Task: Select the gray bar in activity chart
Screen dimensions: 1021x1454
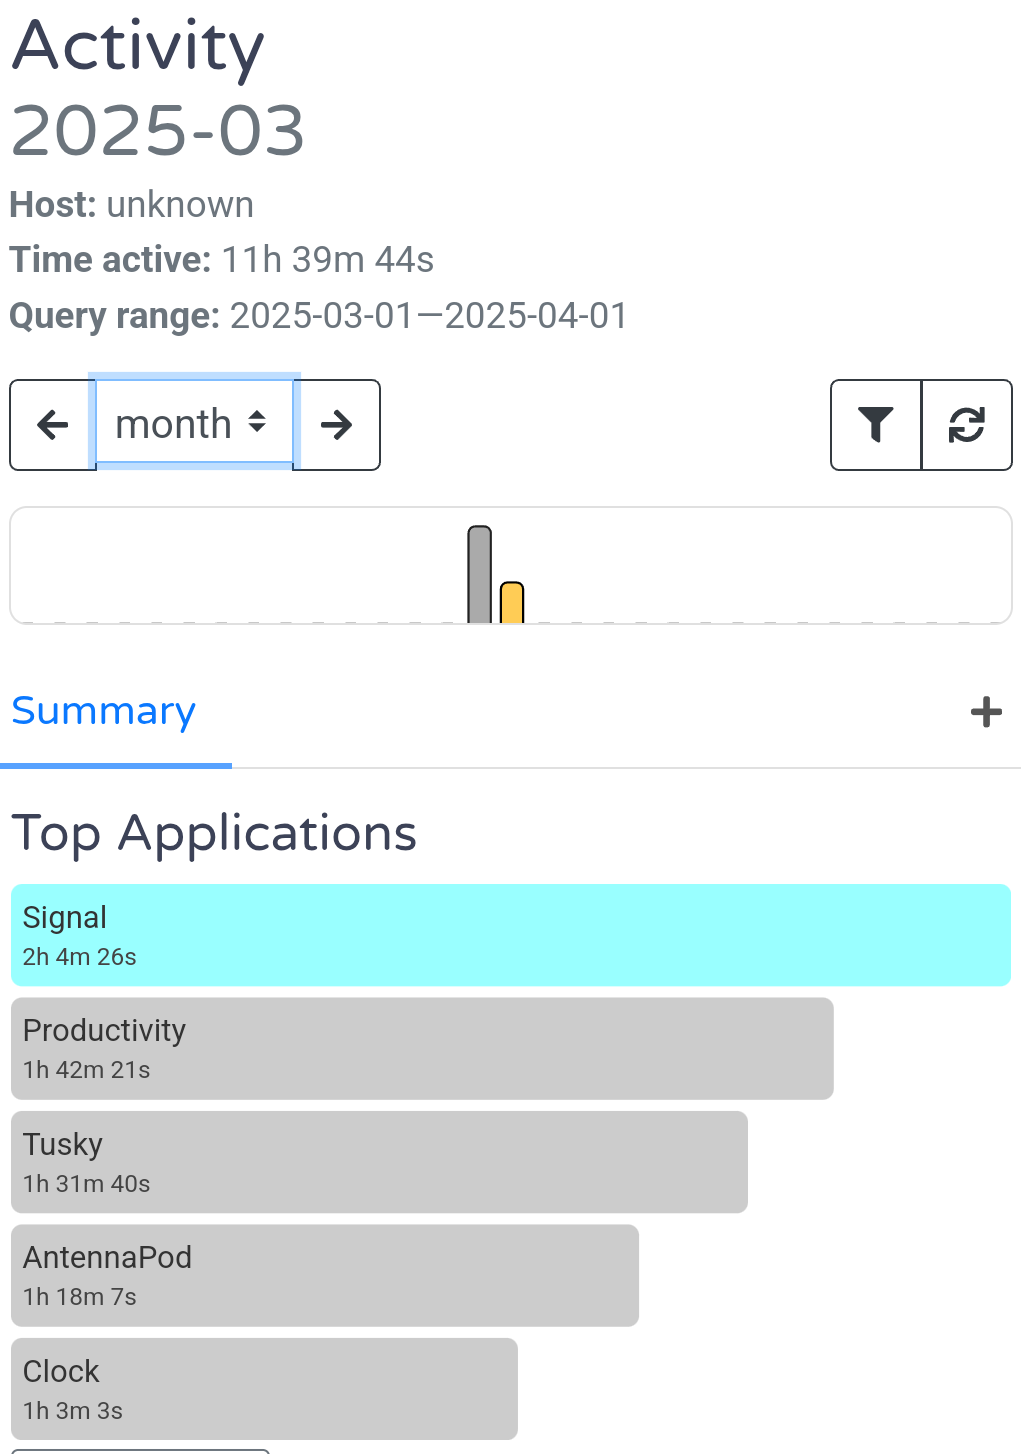Action: point(480,575)
